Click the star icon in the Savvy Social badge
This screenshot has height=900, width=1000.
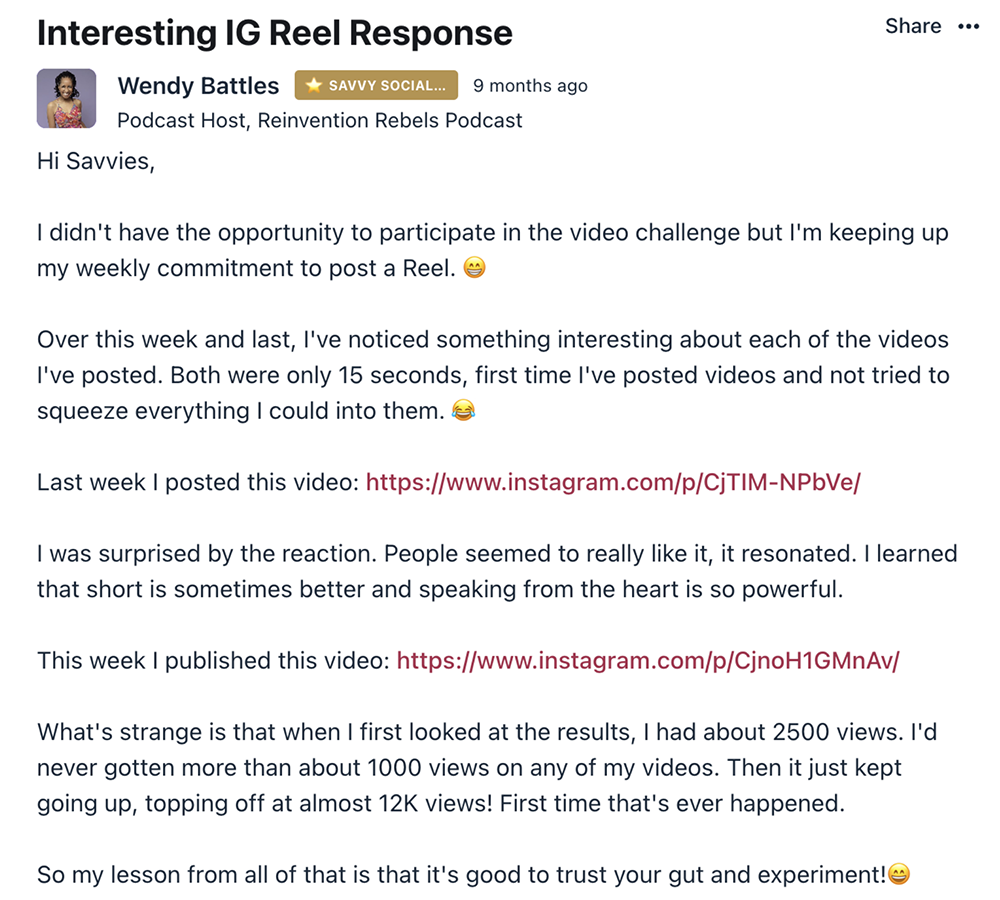[x=314, y=86]
